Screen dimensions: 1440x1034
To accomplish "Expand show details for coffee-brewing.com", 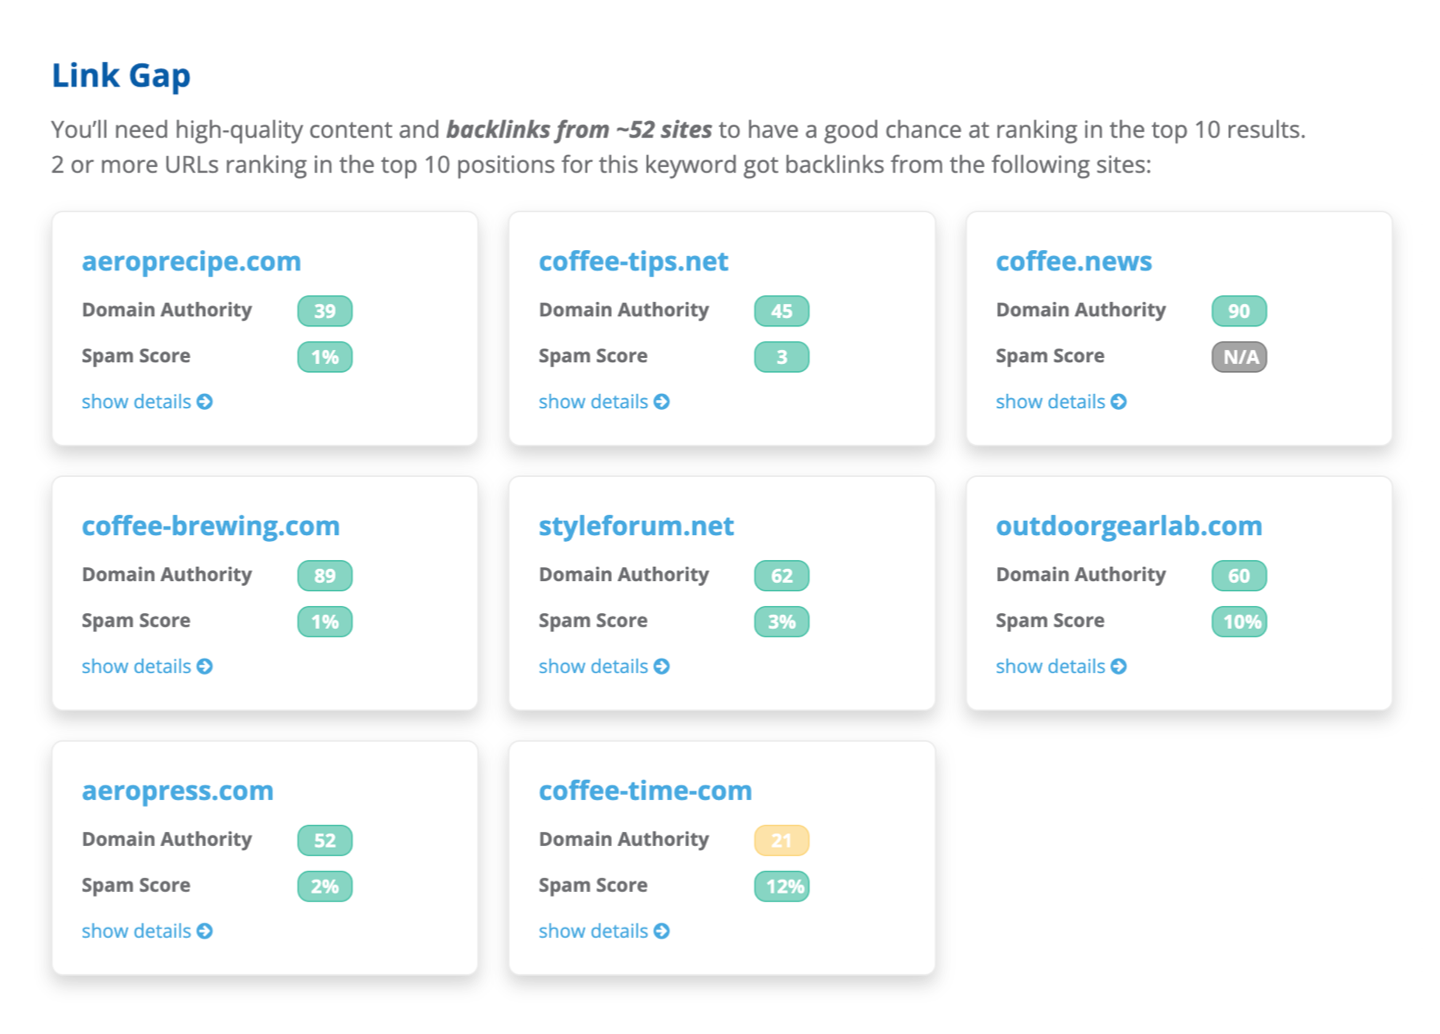I will (x=147, y=667).
